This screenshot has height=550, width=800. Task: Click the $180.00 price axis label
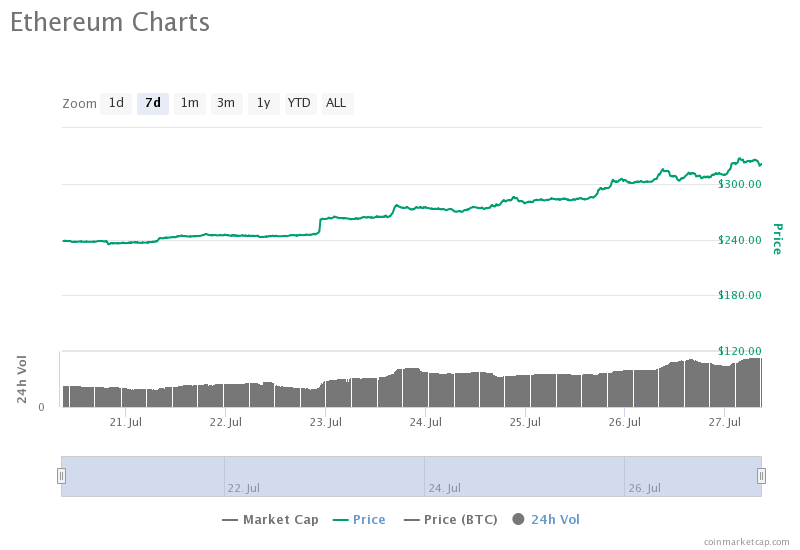(x=740, y=295)
